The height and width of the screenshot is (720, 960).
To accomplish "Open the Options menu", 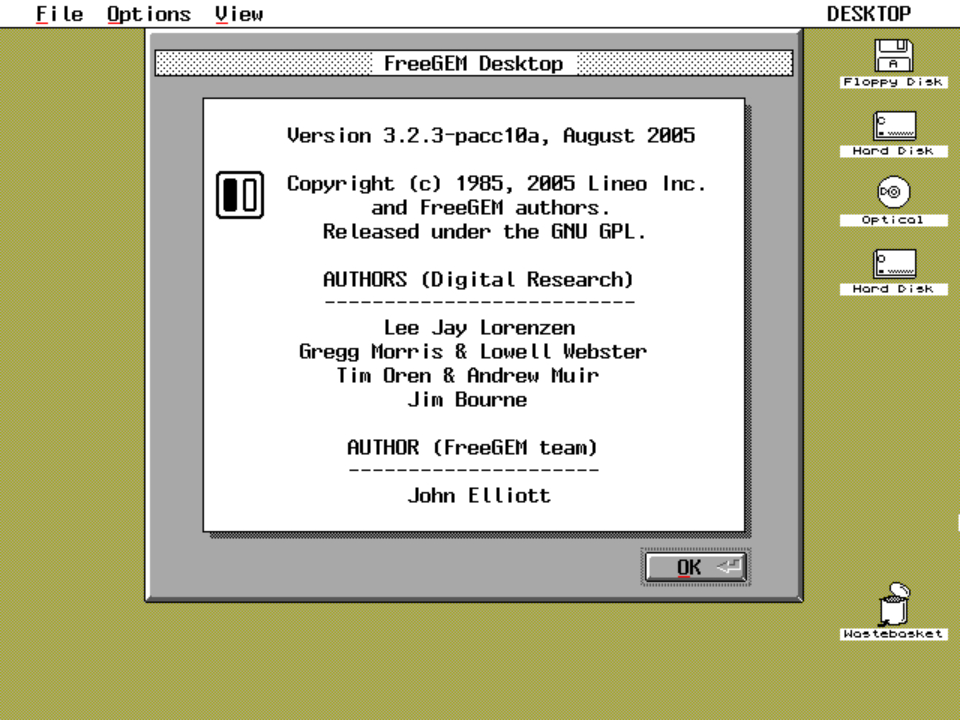I will click(x=149, y=14).
